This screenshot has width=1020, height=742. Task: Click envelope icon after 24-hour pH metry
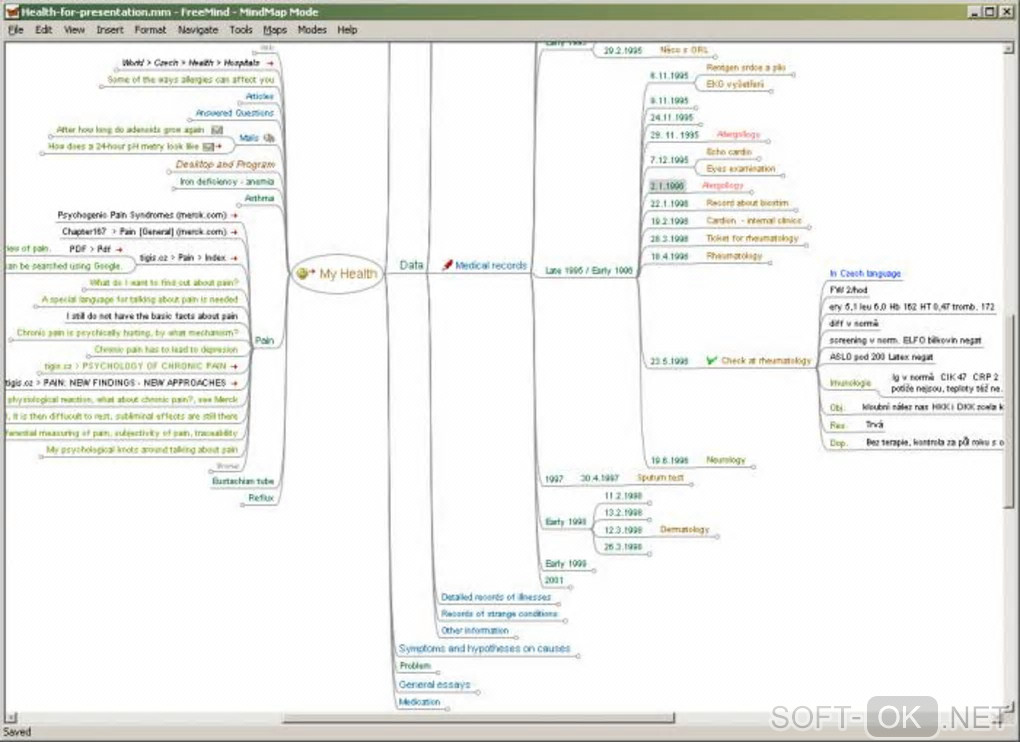point(208,147)
